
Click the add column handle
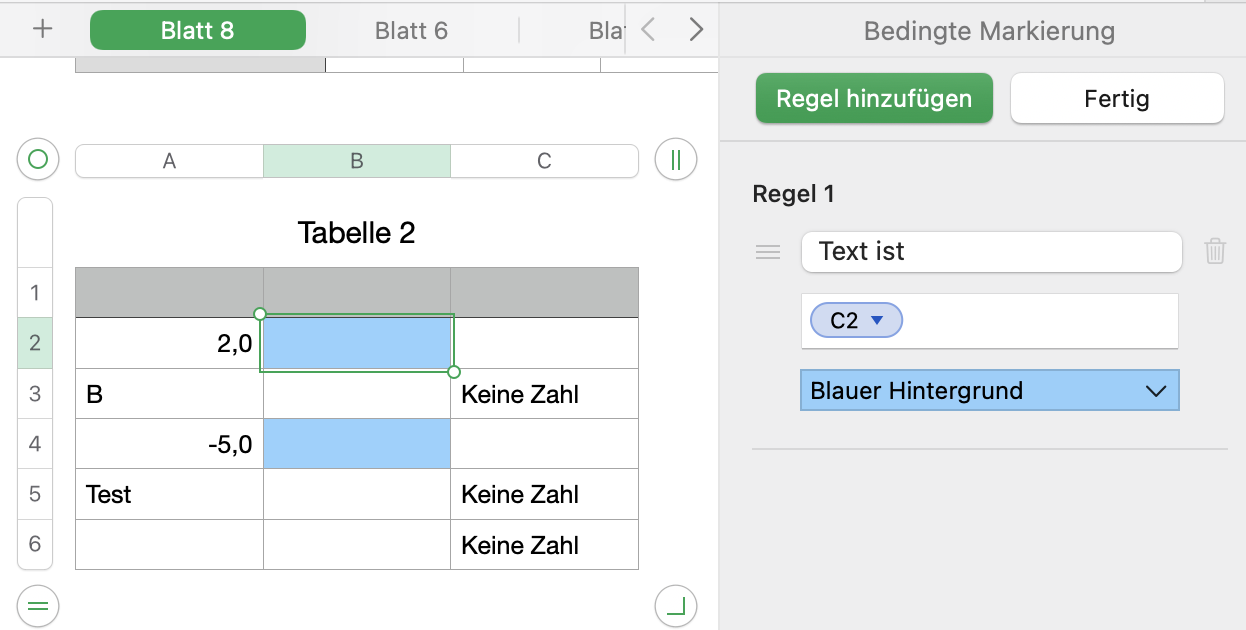[x=676, y=159]
